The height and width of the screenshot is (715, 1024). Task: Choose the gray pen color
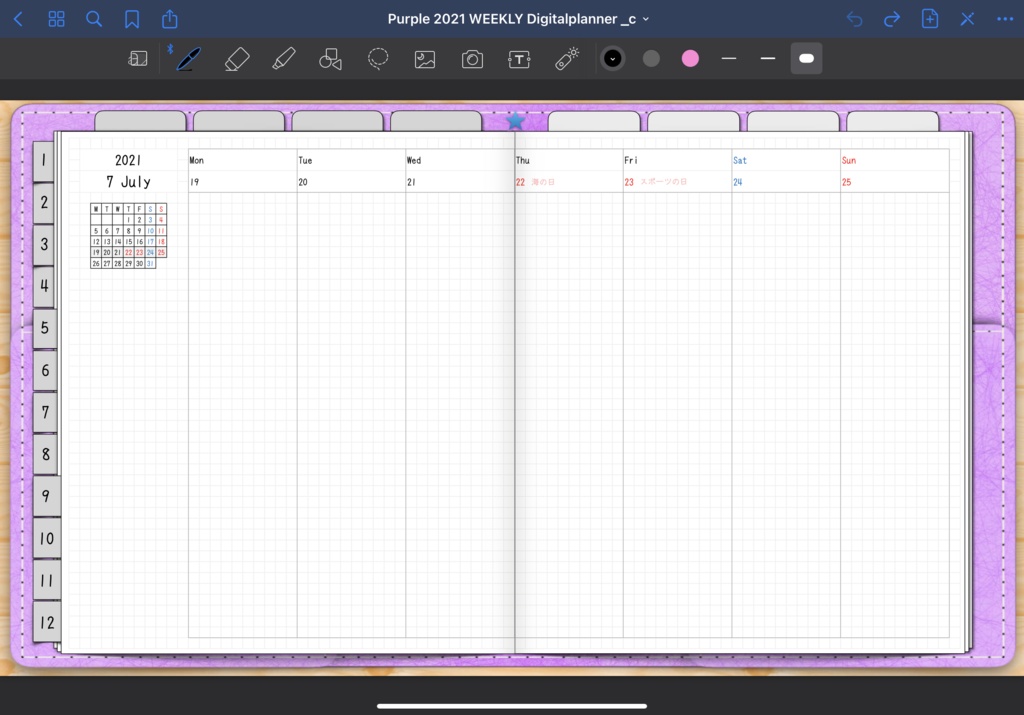(651, 59)
